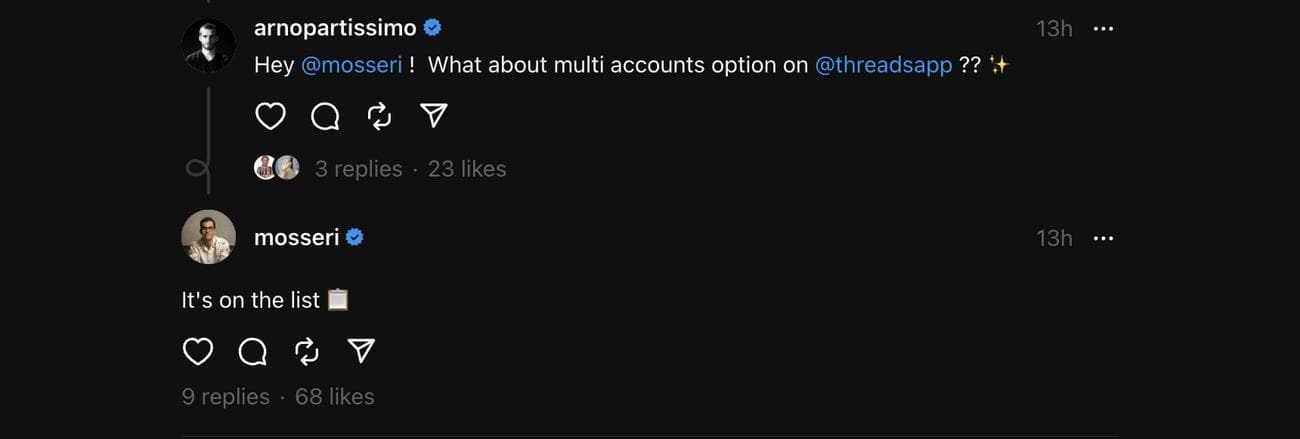Open the @threadsapp mention link
Screen dimensions: 1300x439
pyautogui.click(x=884, y=65)
